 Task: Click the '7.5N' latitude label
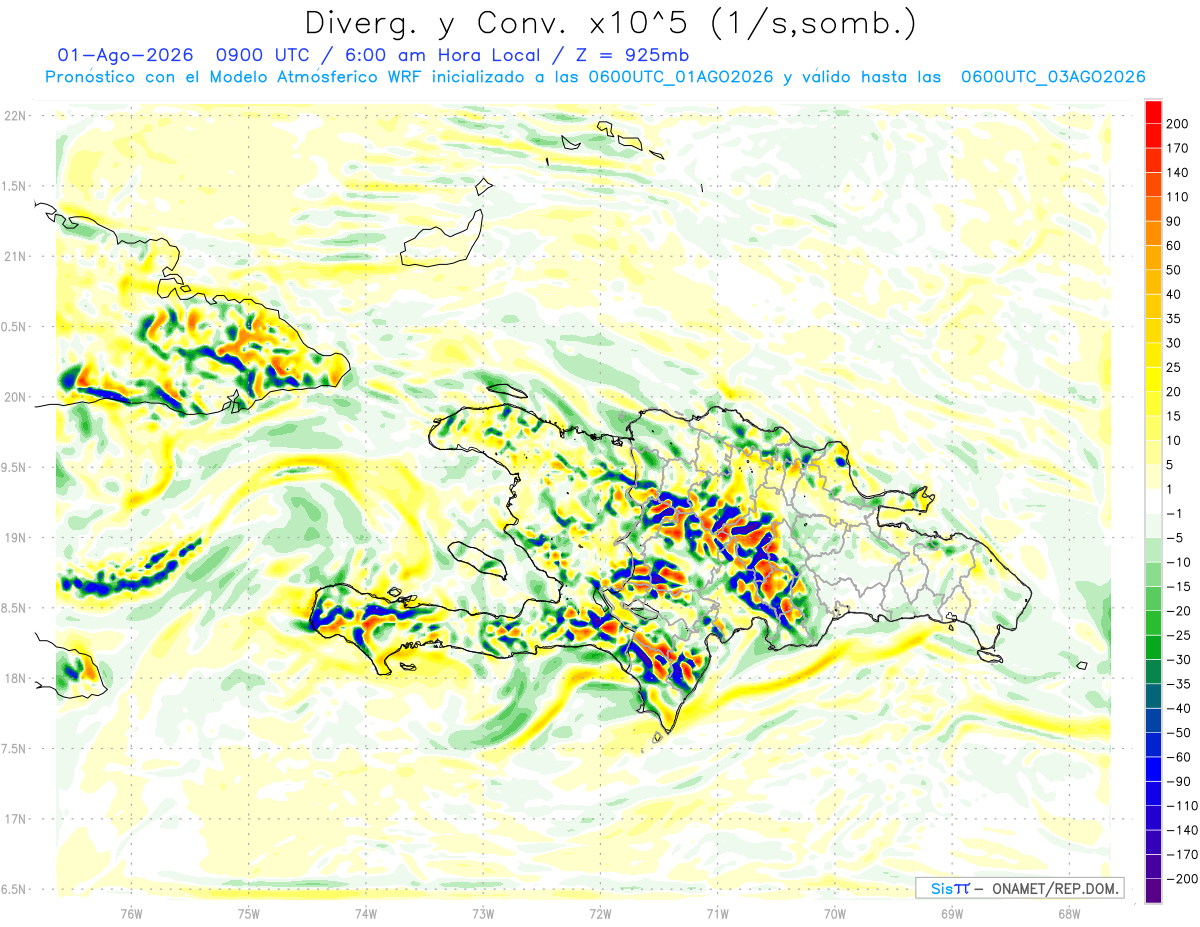click(x=15, y=748)
